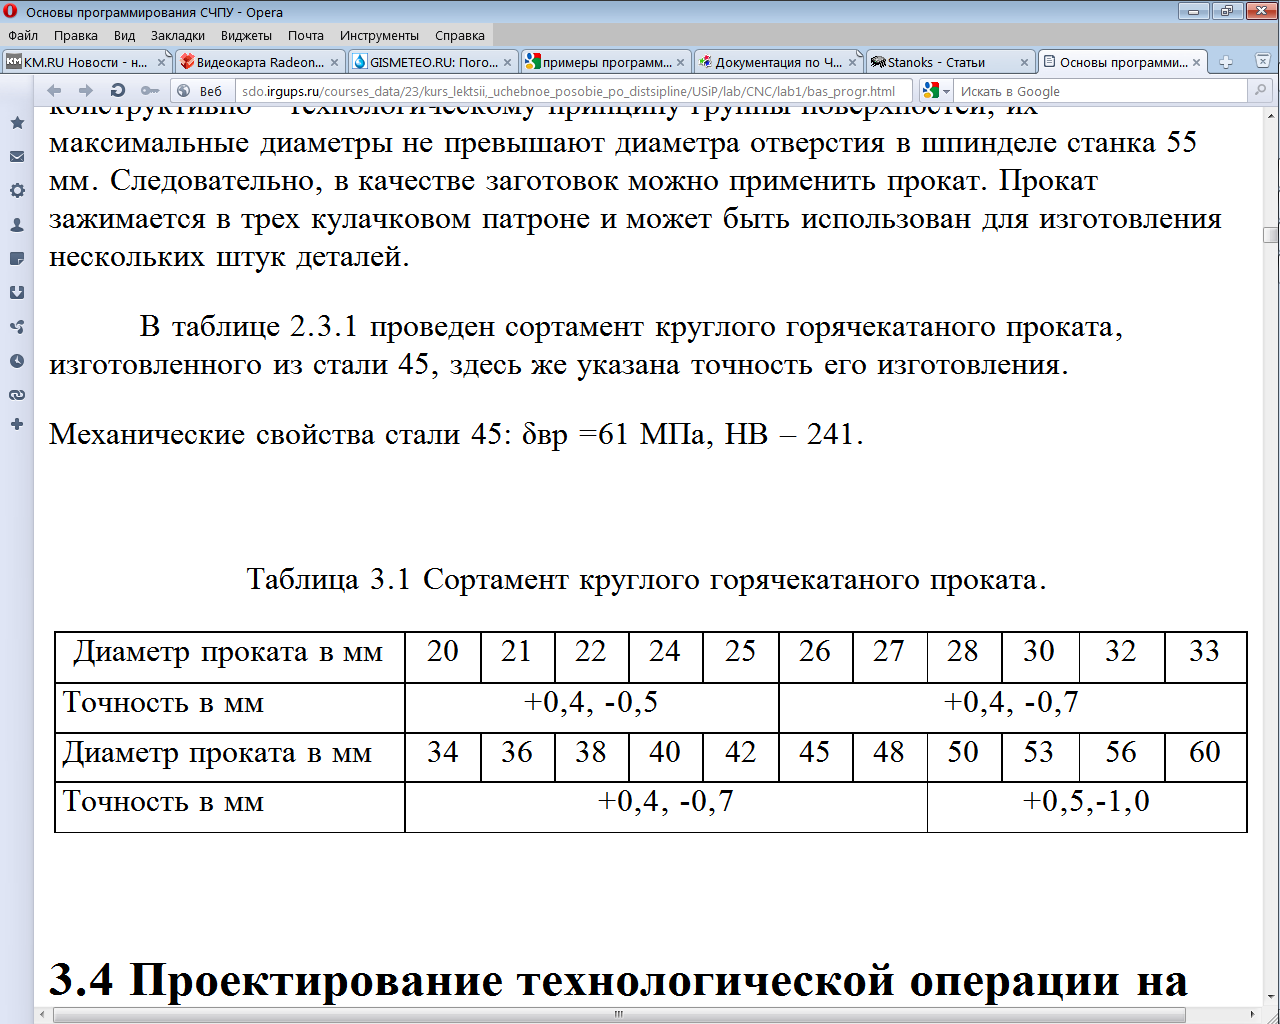Open the Bookmarks panel star icon

point(17,122)
